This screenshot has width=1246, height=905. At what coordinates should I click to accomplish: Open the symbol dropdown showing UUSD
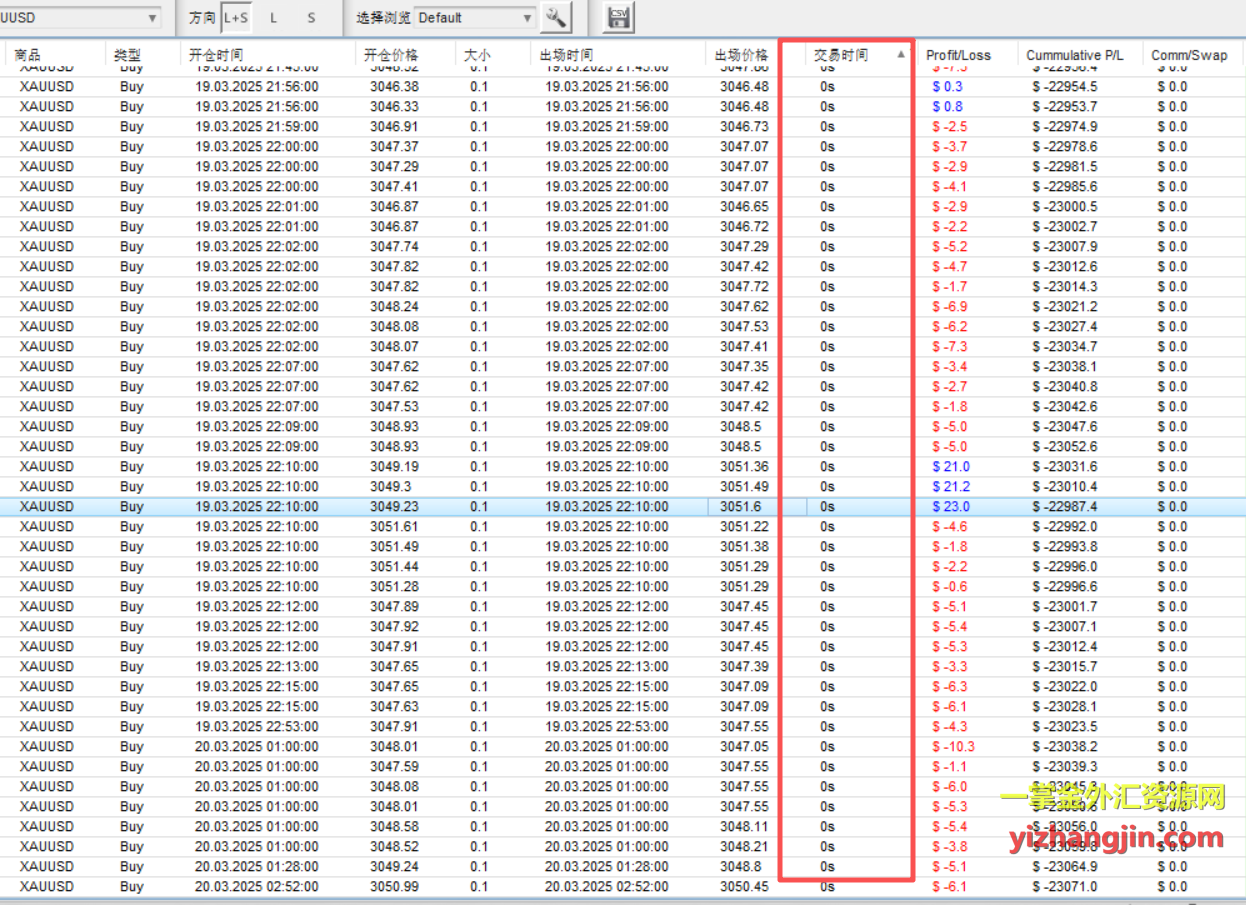(80, 18)
